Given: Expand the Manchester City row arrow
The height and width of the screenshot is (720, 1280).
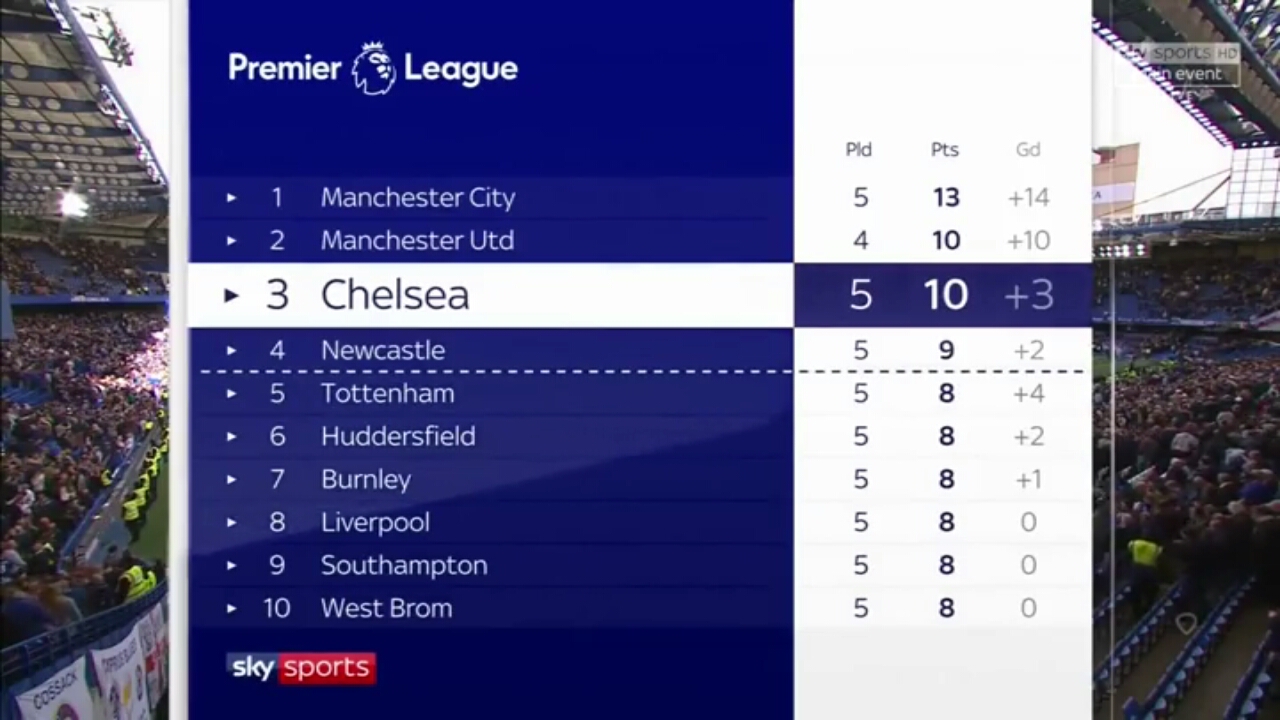Looking at the screenshot, I should click(231, 198).
